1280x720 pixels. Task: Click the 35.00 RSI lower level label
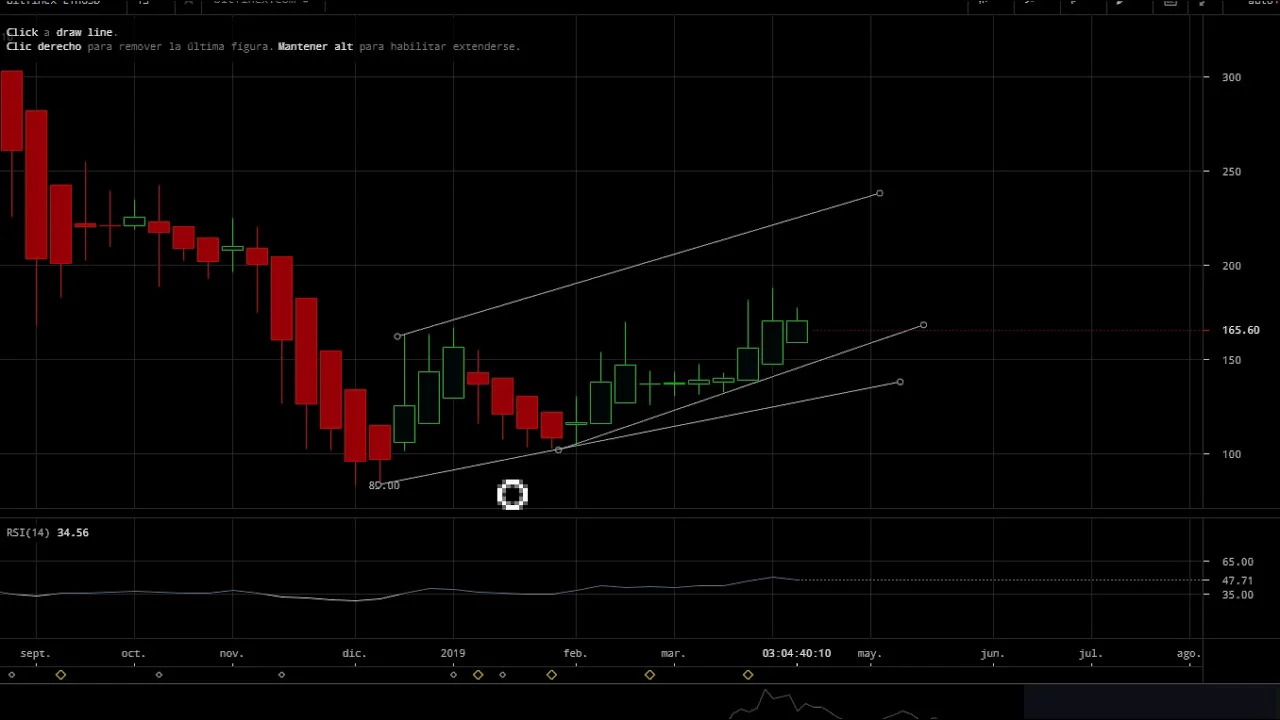1237,595
